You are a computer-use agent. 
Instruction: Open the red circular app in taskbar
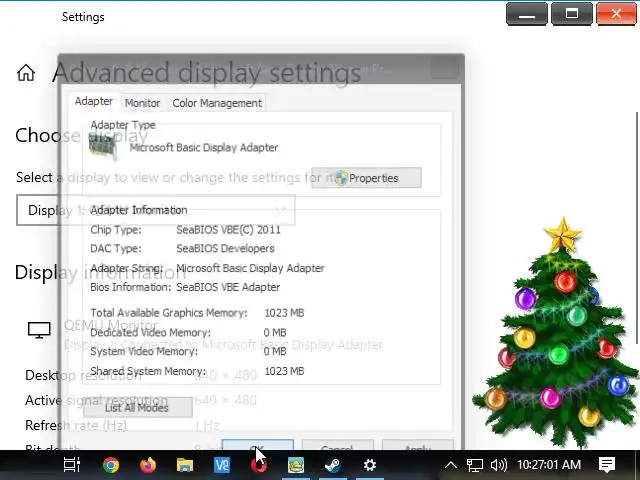tap(258, 465)
